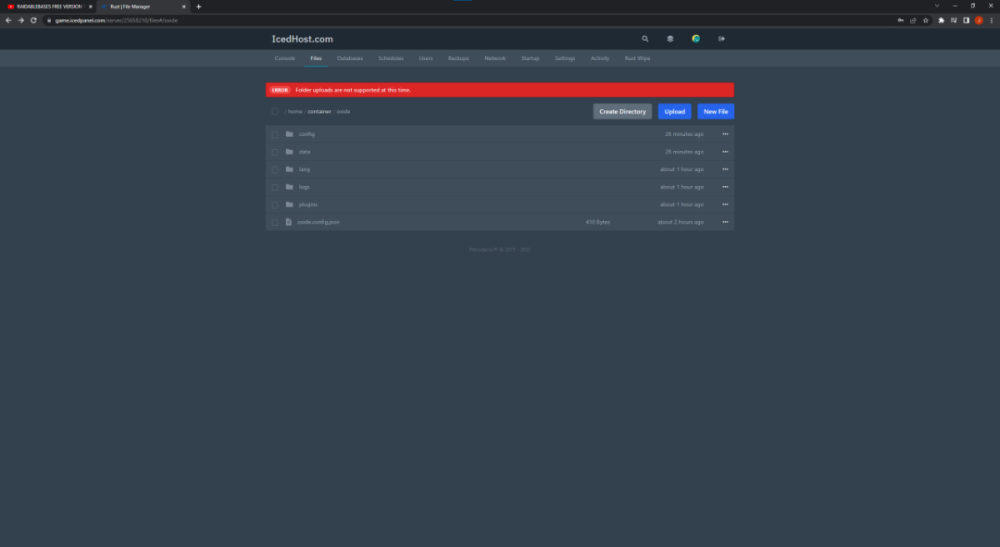Navigate to container in the breadcrumb path
The image size is (1000, 547).
coord(319,112)
